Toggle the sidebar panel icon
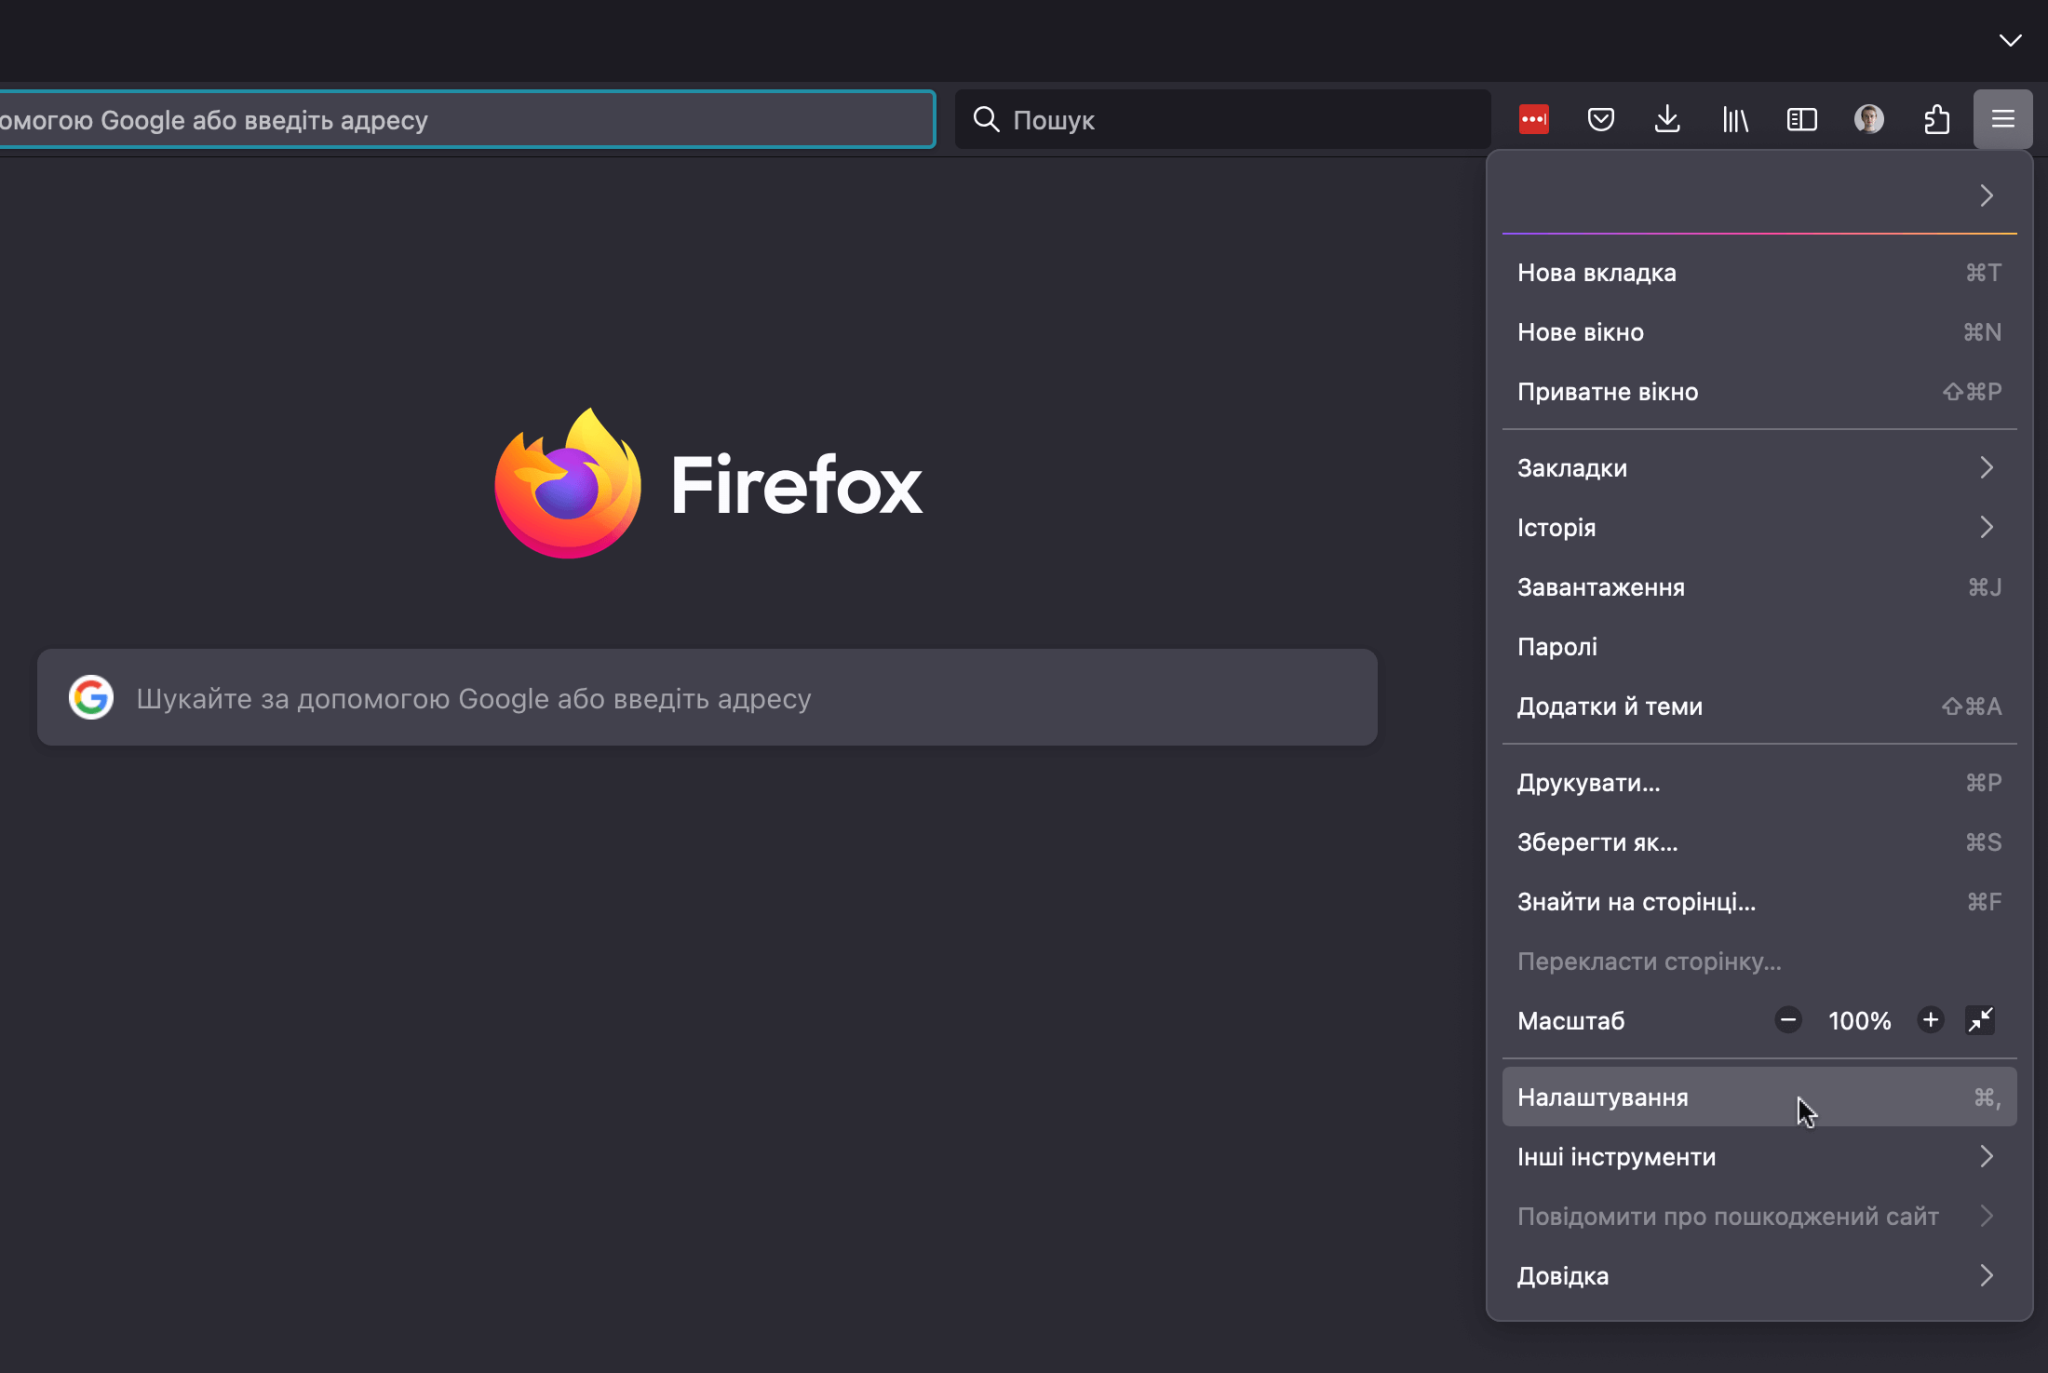Screen dimensions: 2048x1373 coord(1801,120)
